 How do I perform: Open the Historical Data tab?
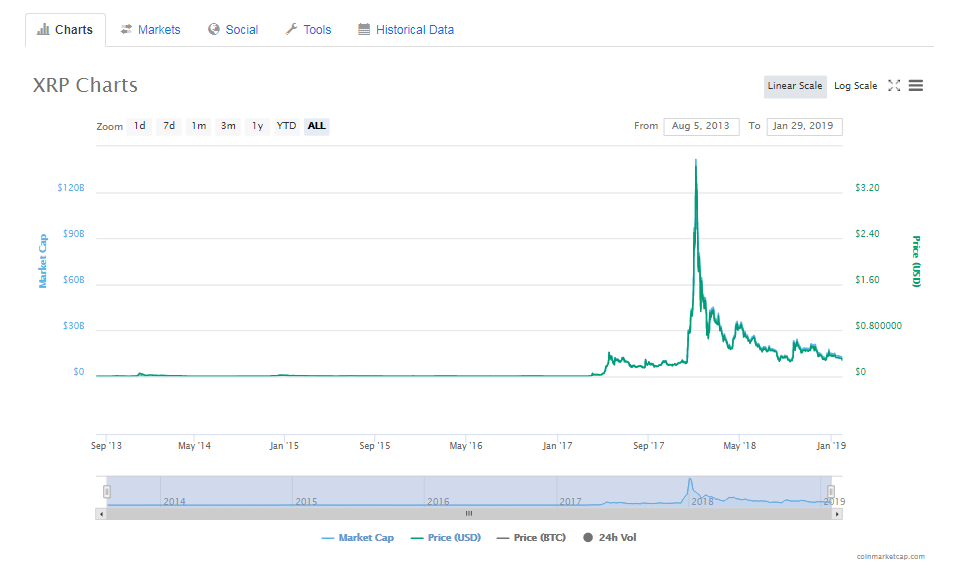(406, 29)
